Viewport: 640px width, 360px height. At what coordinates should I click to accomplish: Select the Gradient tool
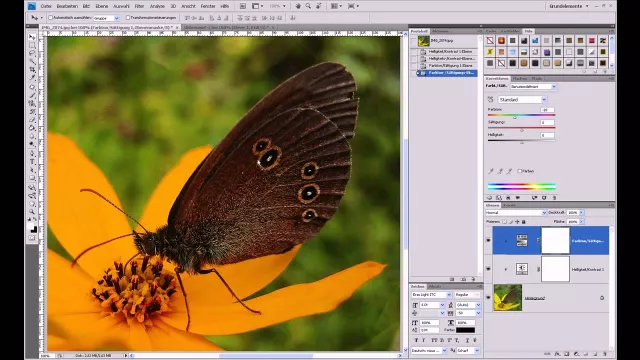click(x=32, y=128)
